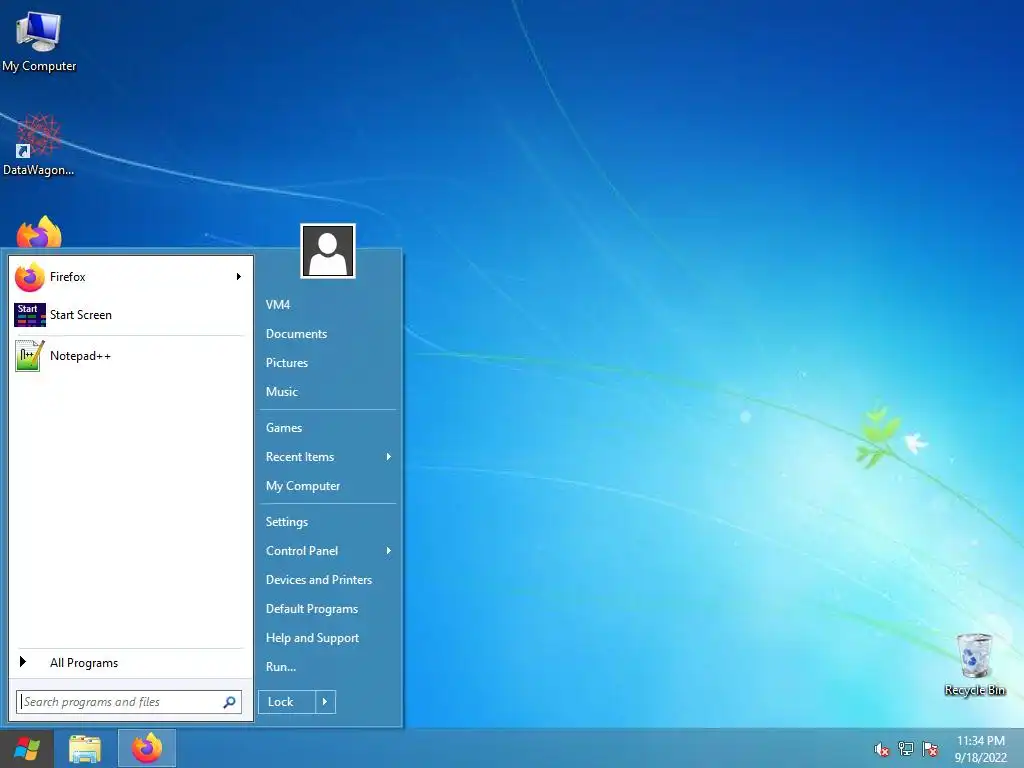Select the DataWagon desktop shortcut
Image resolution: width=1024 pixels, height=768 pixels.
click(x=39, y=145)
